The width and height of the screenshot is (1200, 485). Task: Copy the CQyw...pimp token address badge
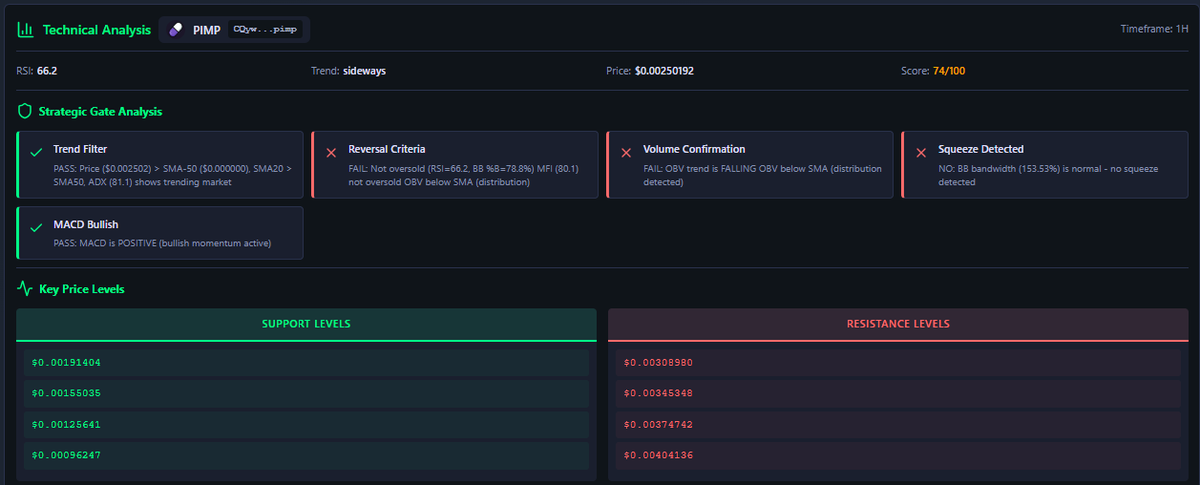pos(265,30)
